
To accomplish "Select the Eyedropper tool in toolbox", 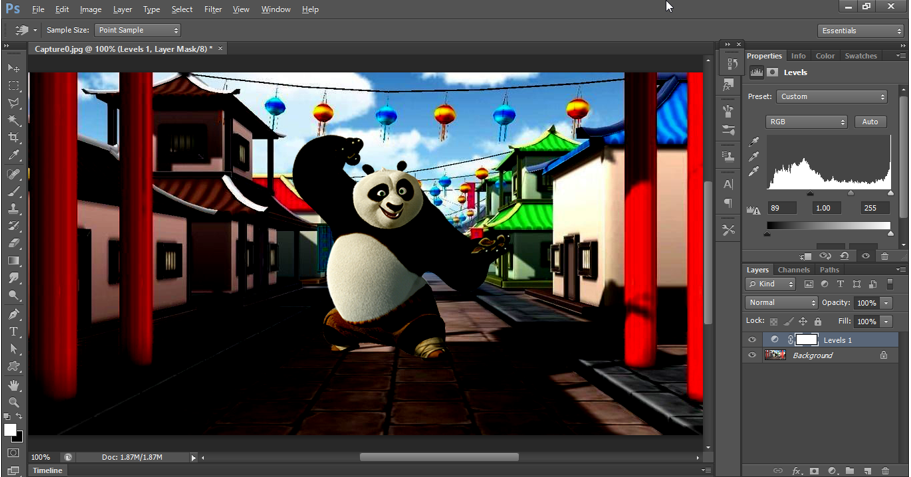I will click(x=13, y=155).
